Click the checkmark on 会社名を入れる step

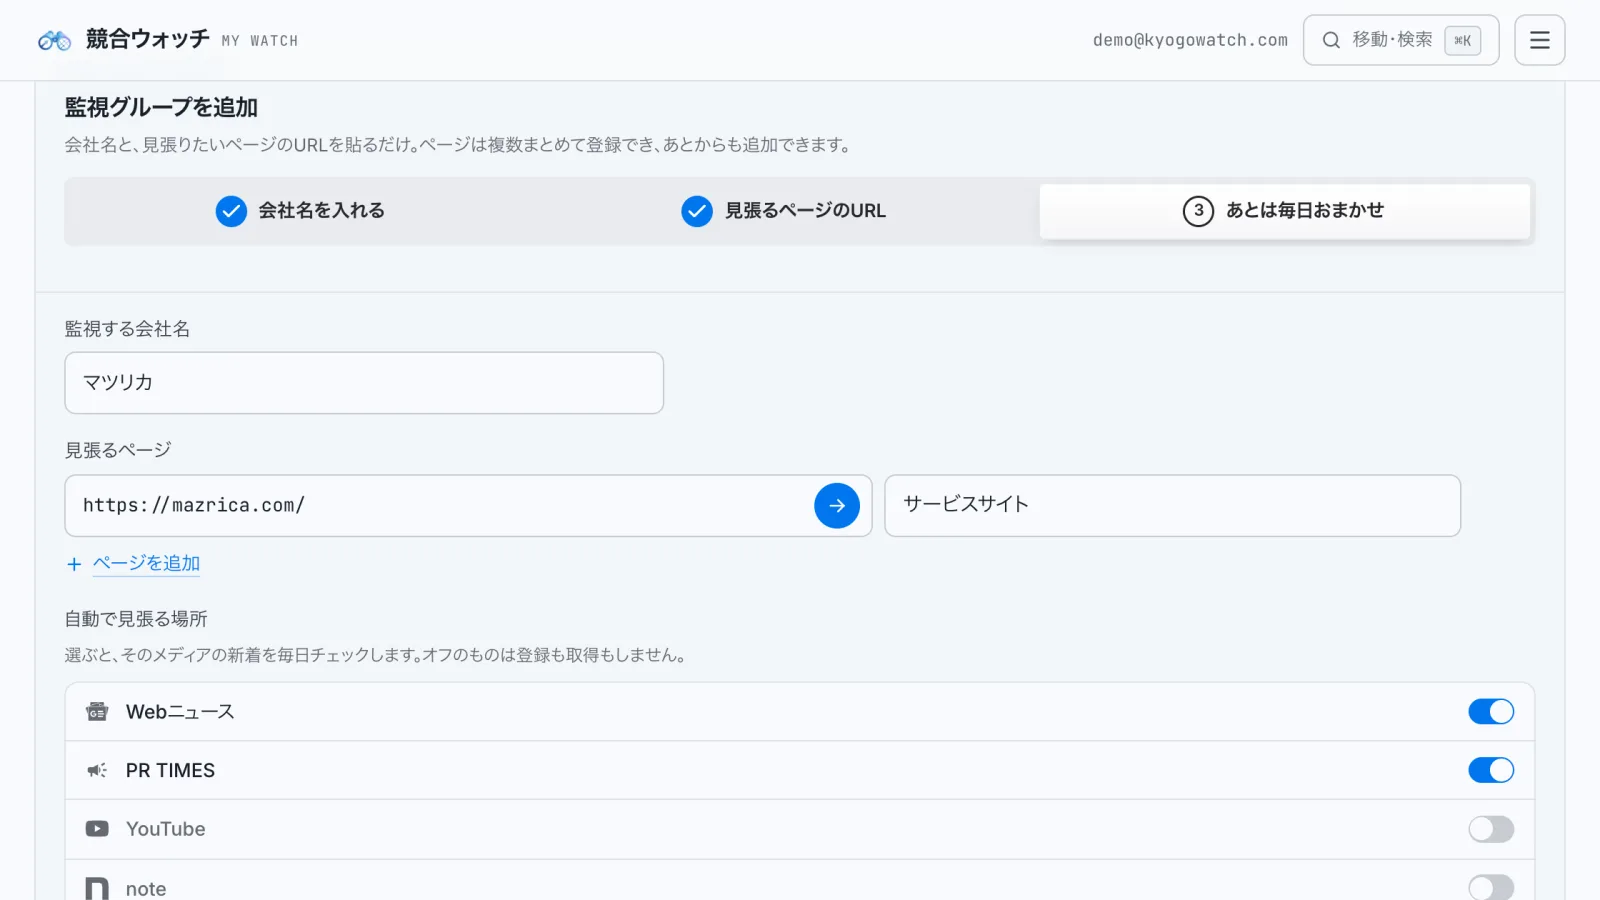tap(231, 211)
